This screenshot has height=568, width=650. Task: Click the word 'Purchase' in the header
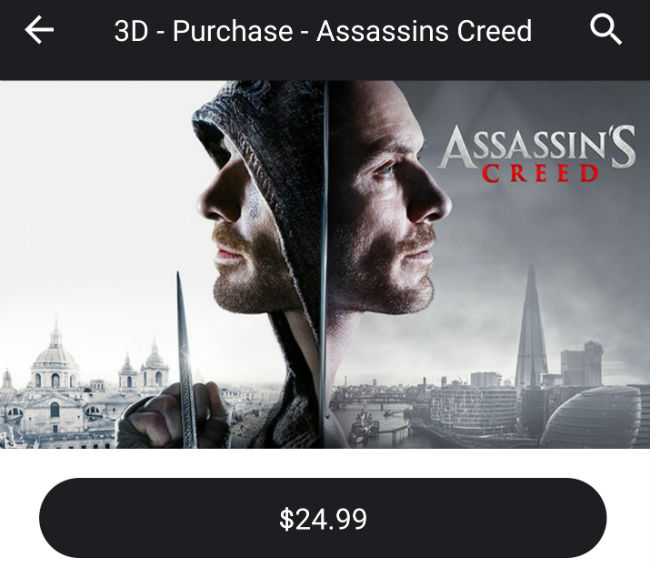pyautogui.click(x=233, y=31)
